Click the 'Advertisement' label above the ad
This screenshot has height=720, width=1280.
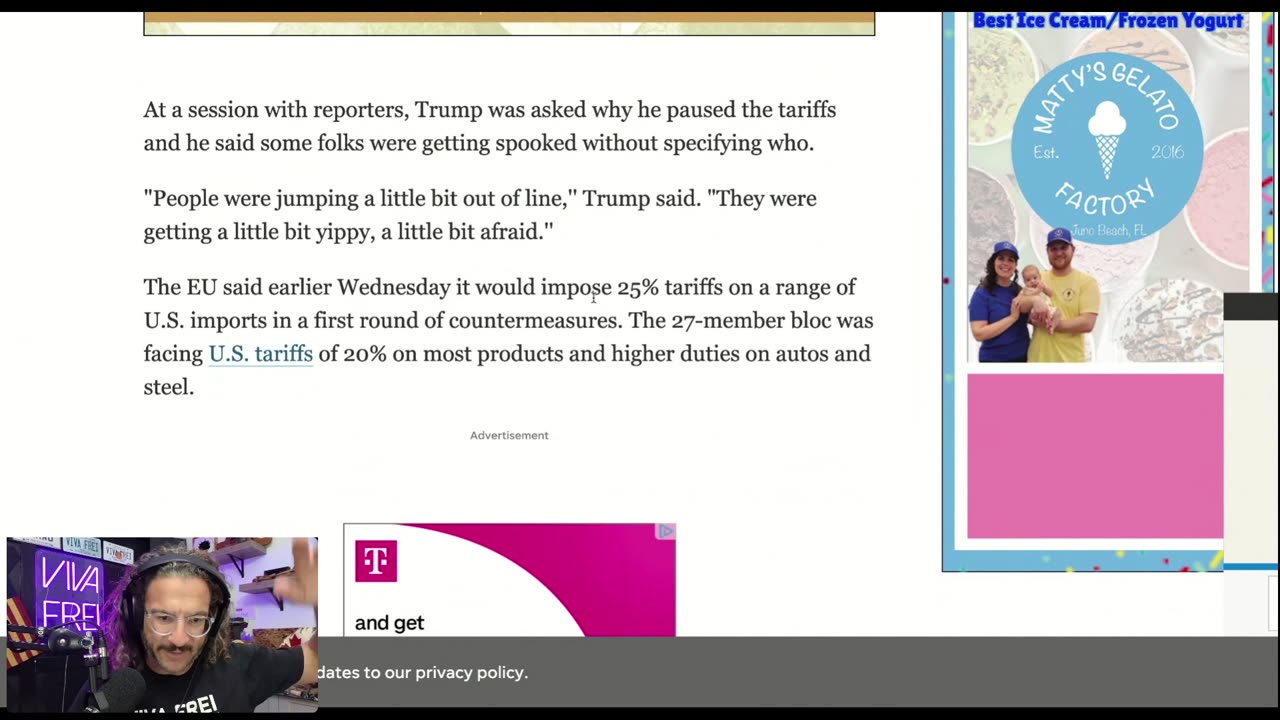(509, 435)
